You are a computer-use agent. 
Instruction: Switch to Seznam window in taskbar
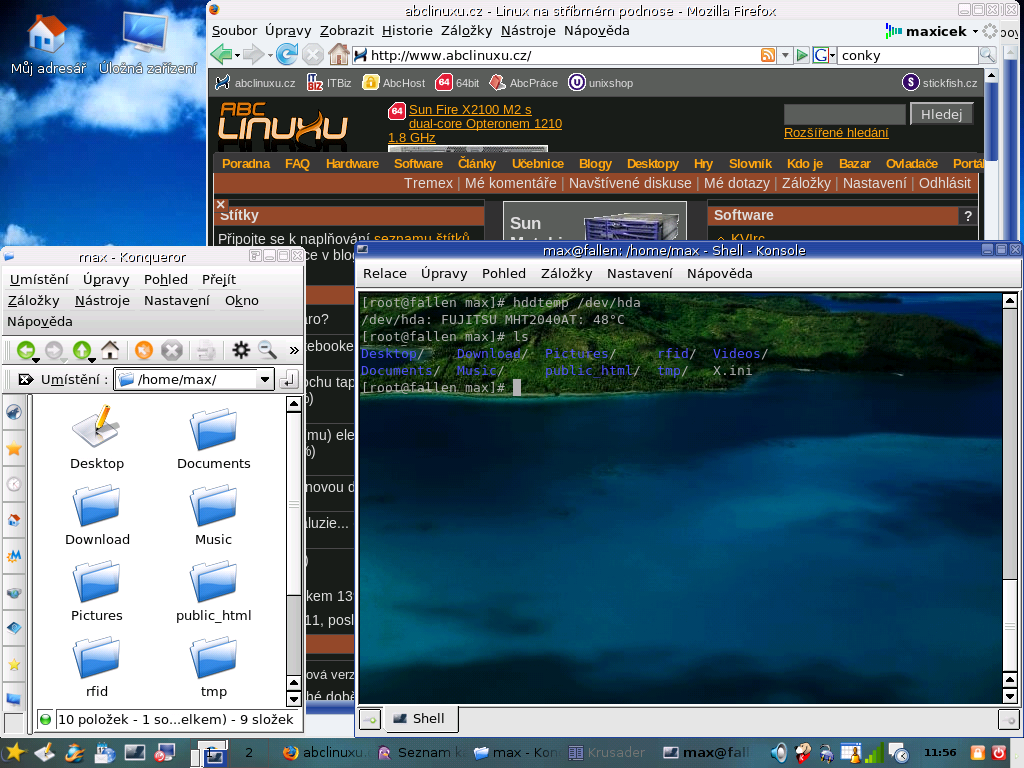point(423,753)
